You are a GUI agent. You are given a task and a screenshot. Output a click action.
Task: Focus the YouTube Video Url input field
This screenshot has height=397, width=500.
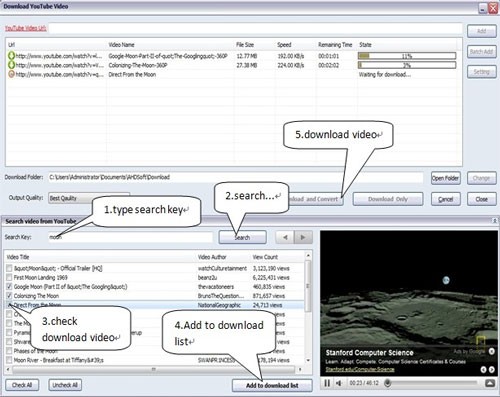pyautogui.click(x=255, y=28)
